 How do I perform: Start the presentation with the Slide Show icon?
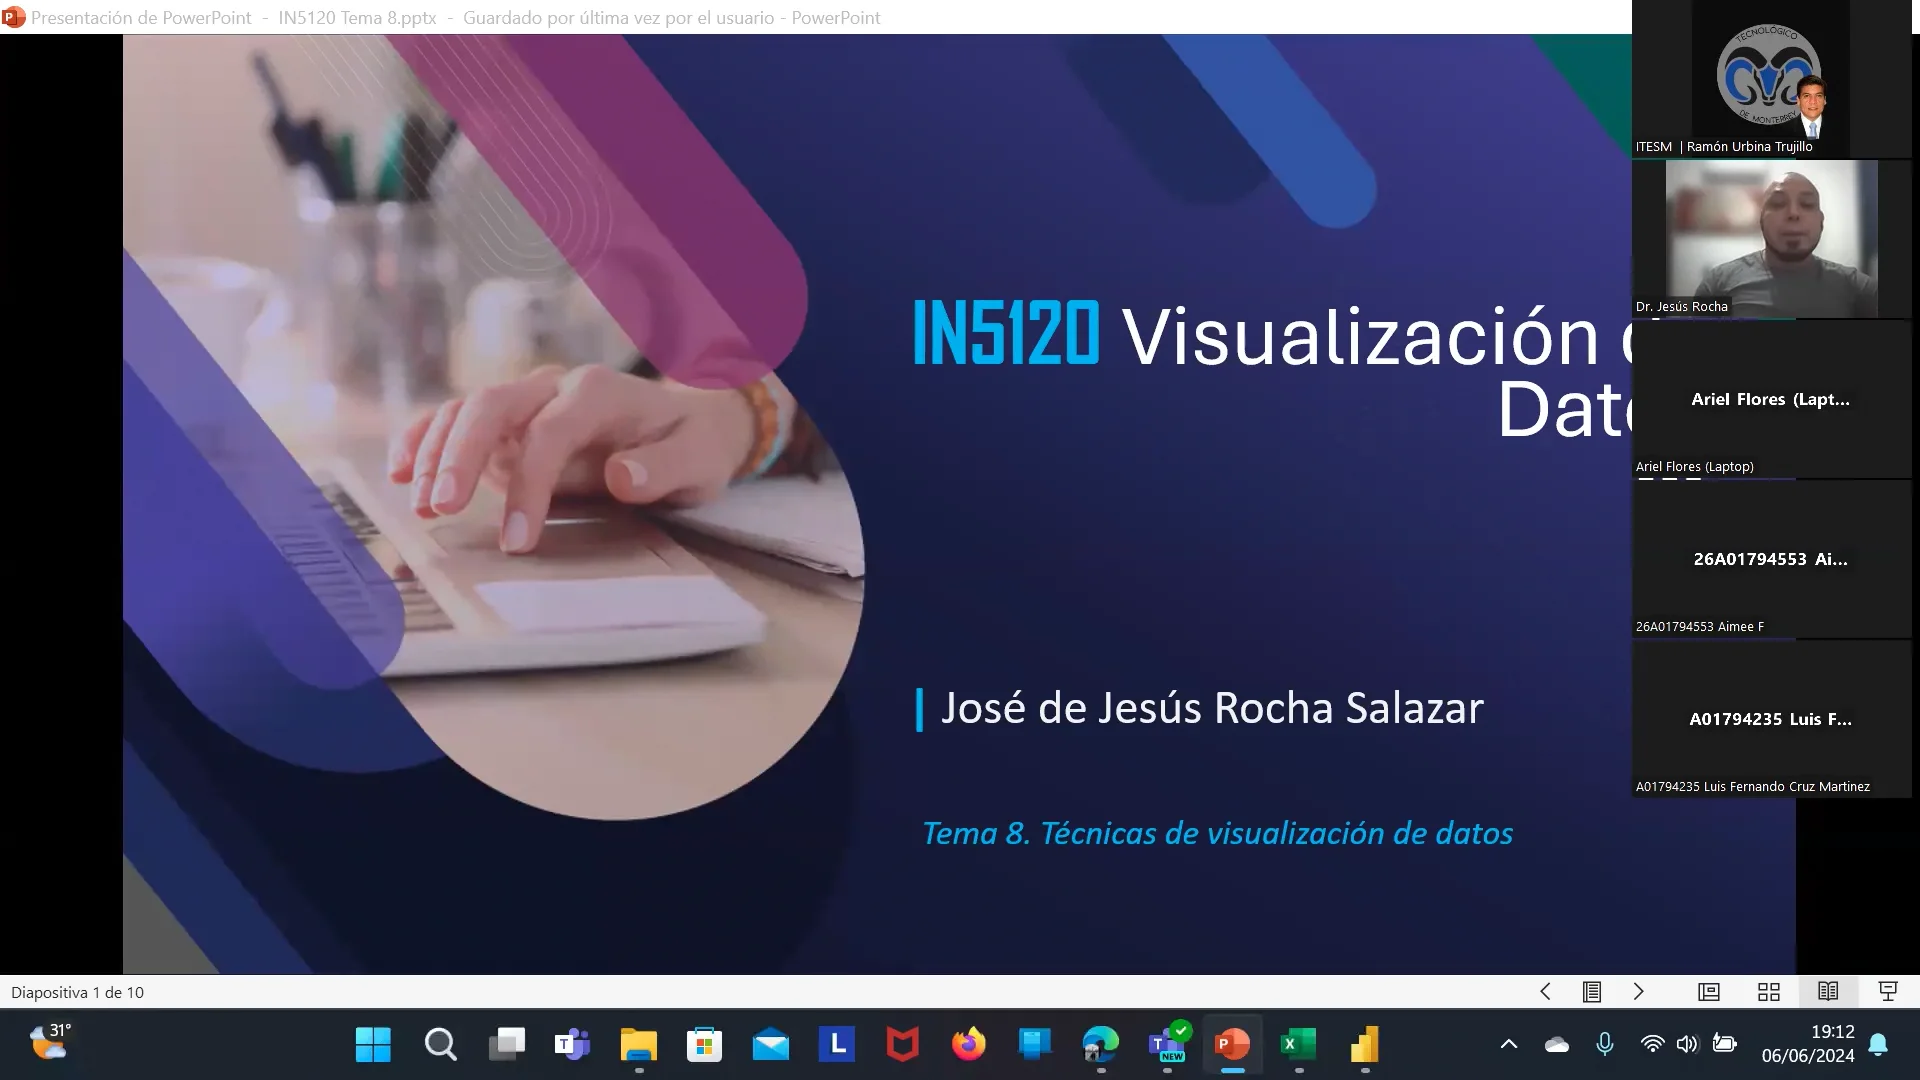1889,992
